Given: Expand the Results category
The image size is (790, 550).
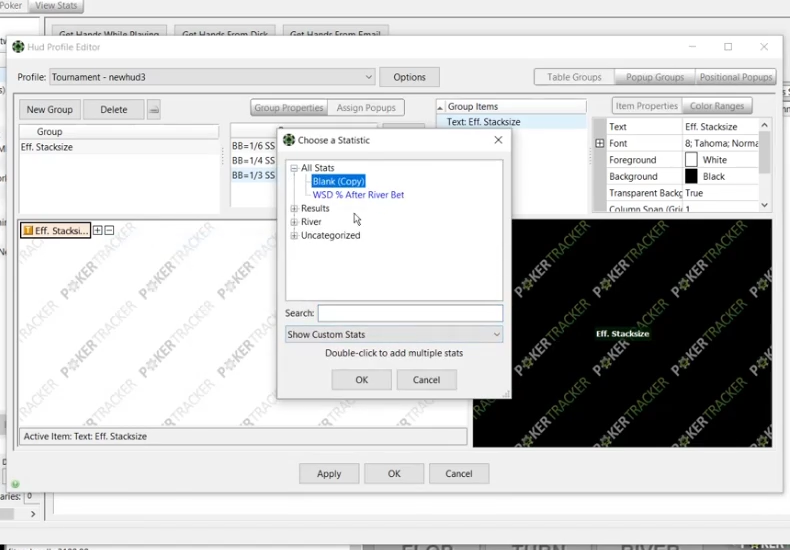Looking at the screenshot, I should coord(294,209).
